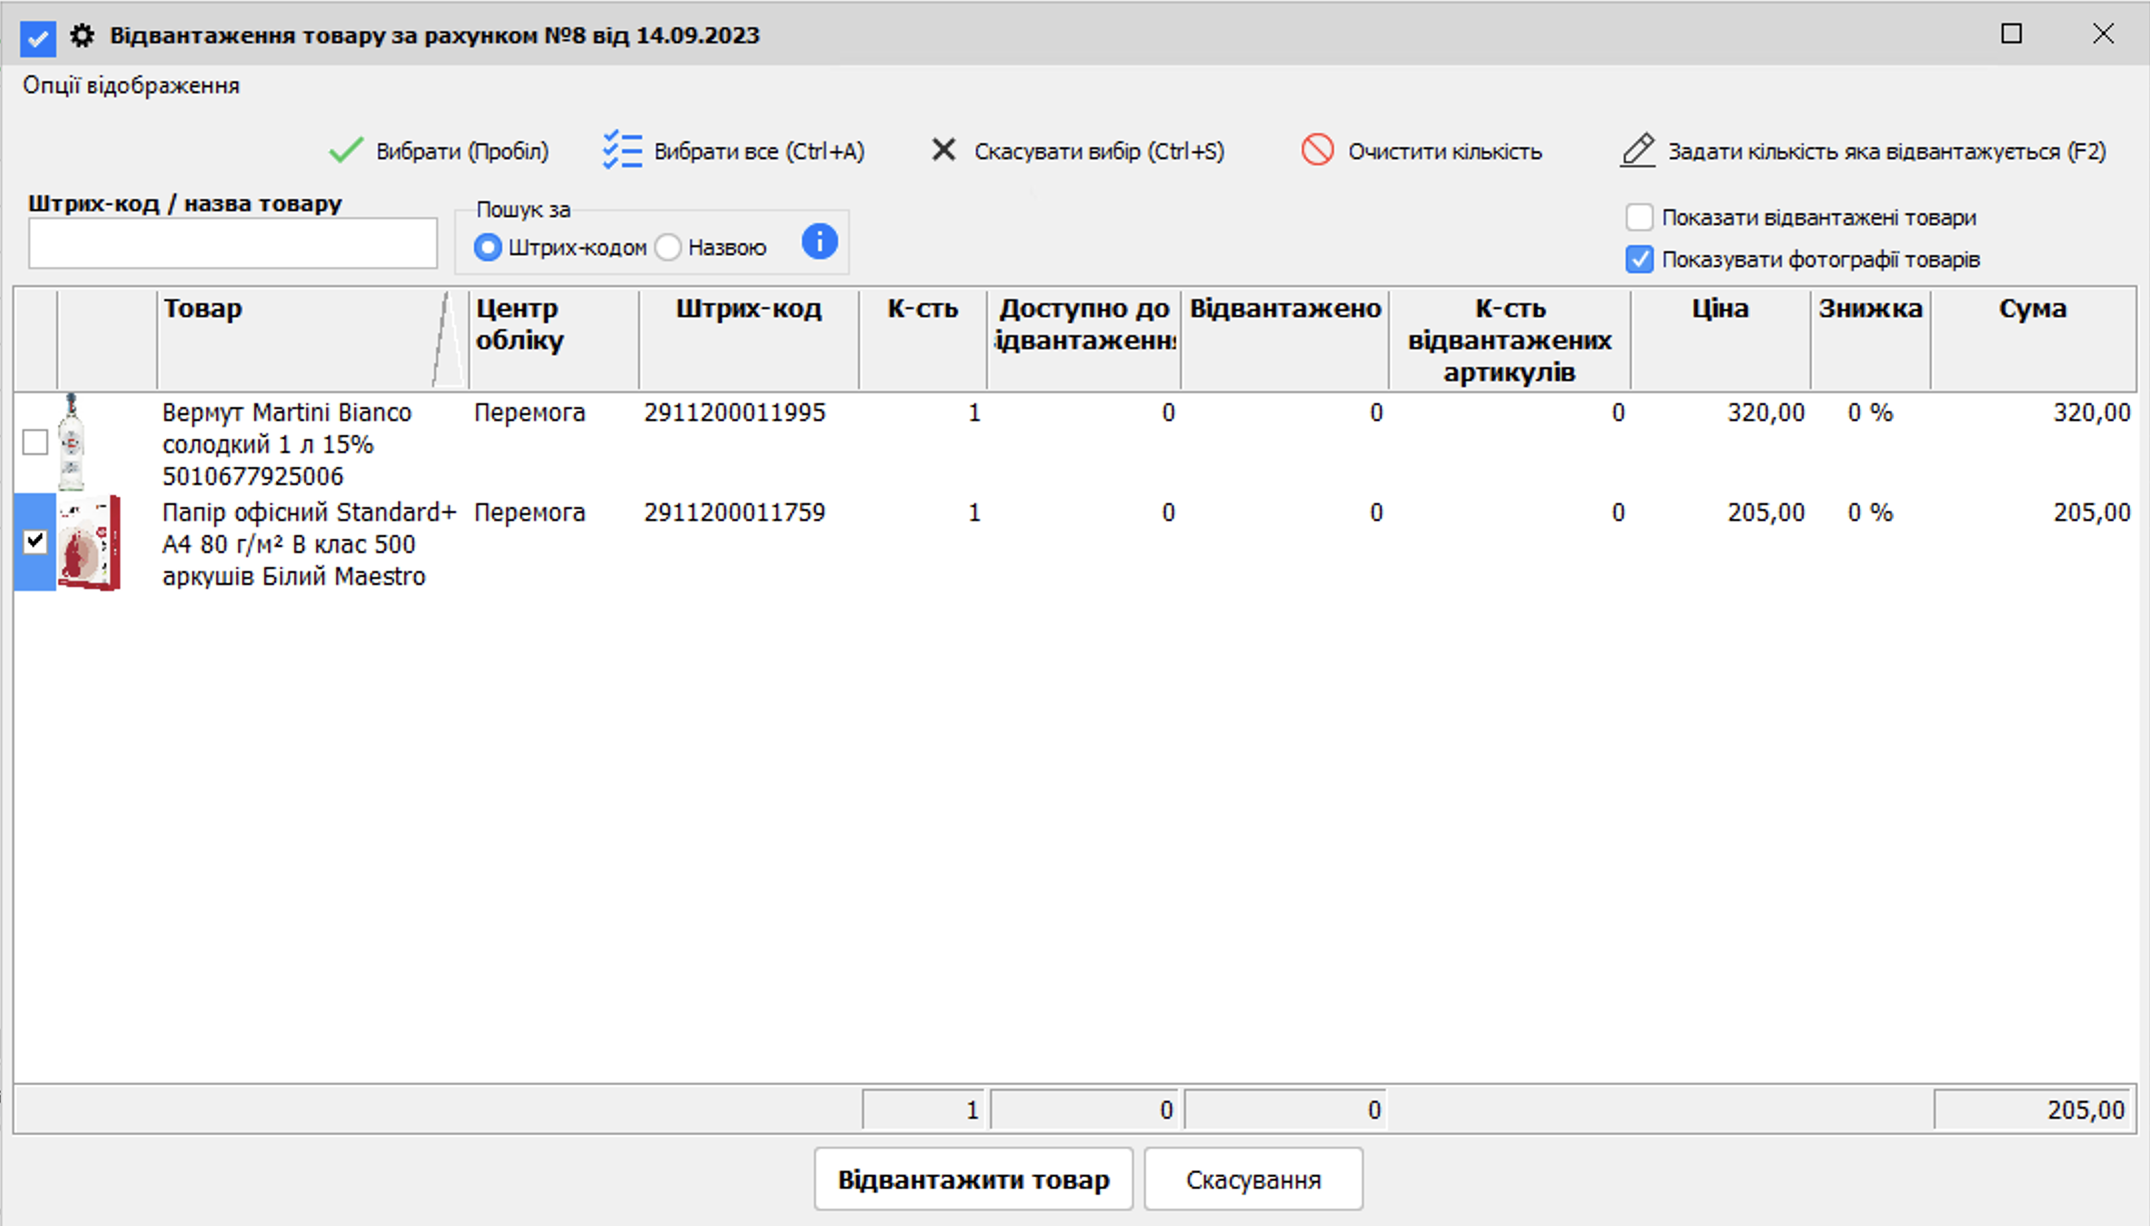
Task: Click the green checkmark Select (Пробіл) icon
Action: point(345,151)
